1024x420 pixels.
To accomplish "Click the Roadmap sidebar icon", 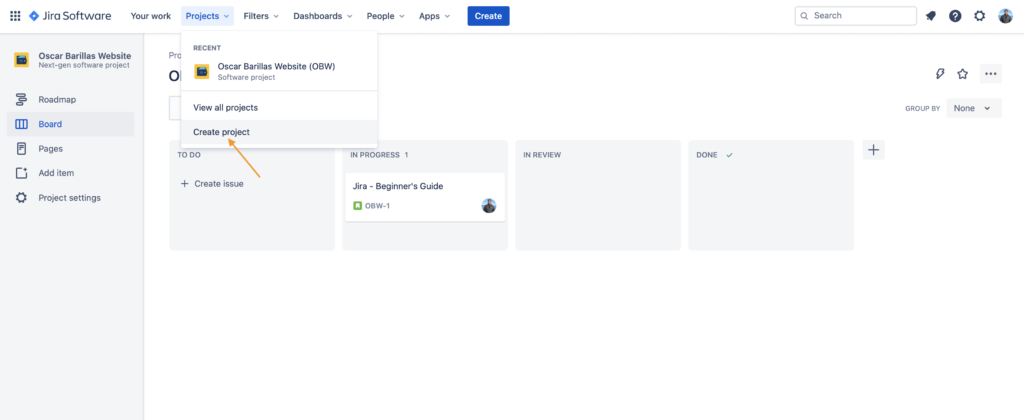I will coord(21,100).
